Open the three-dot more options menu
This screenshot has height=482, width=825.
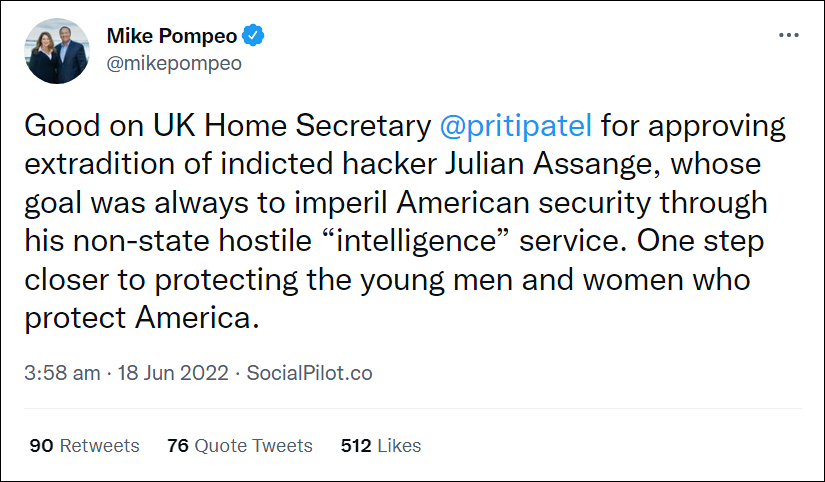click(x=788, y=35)
